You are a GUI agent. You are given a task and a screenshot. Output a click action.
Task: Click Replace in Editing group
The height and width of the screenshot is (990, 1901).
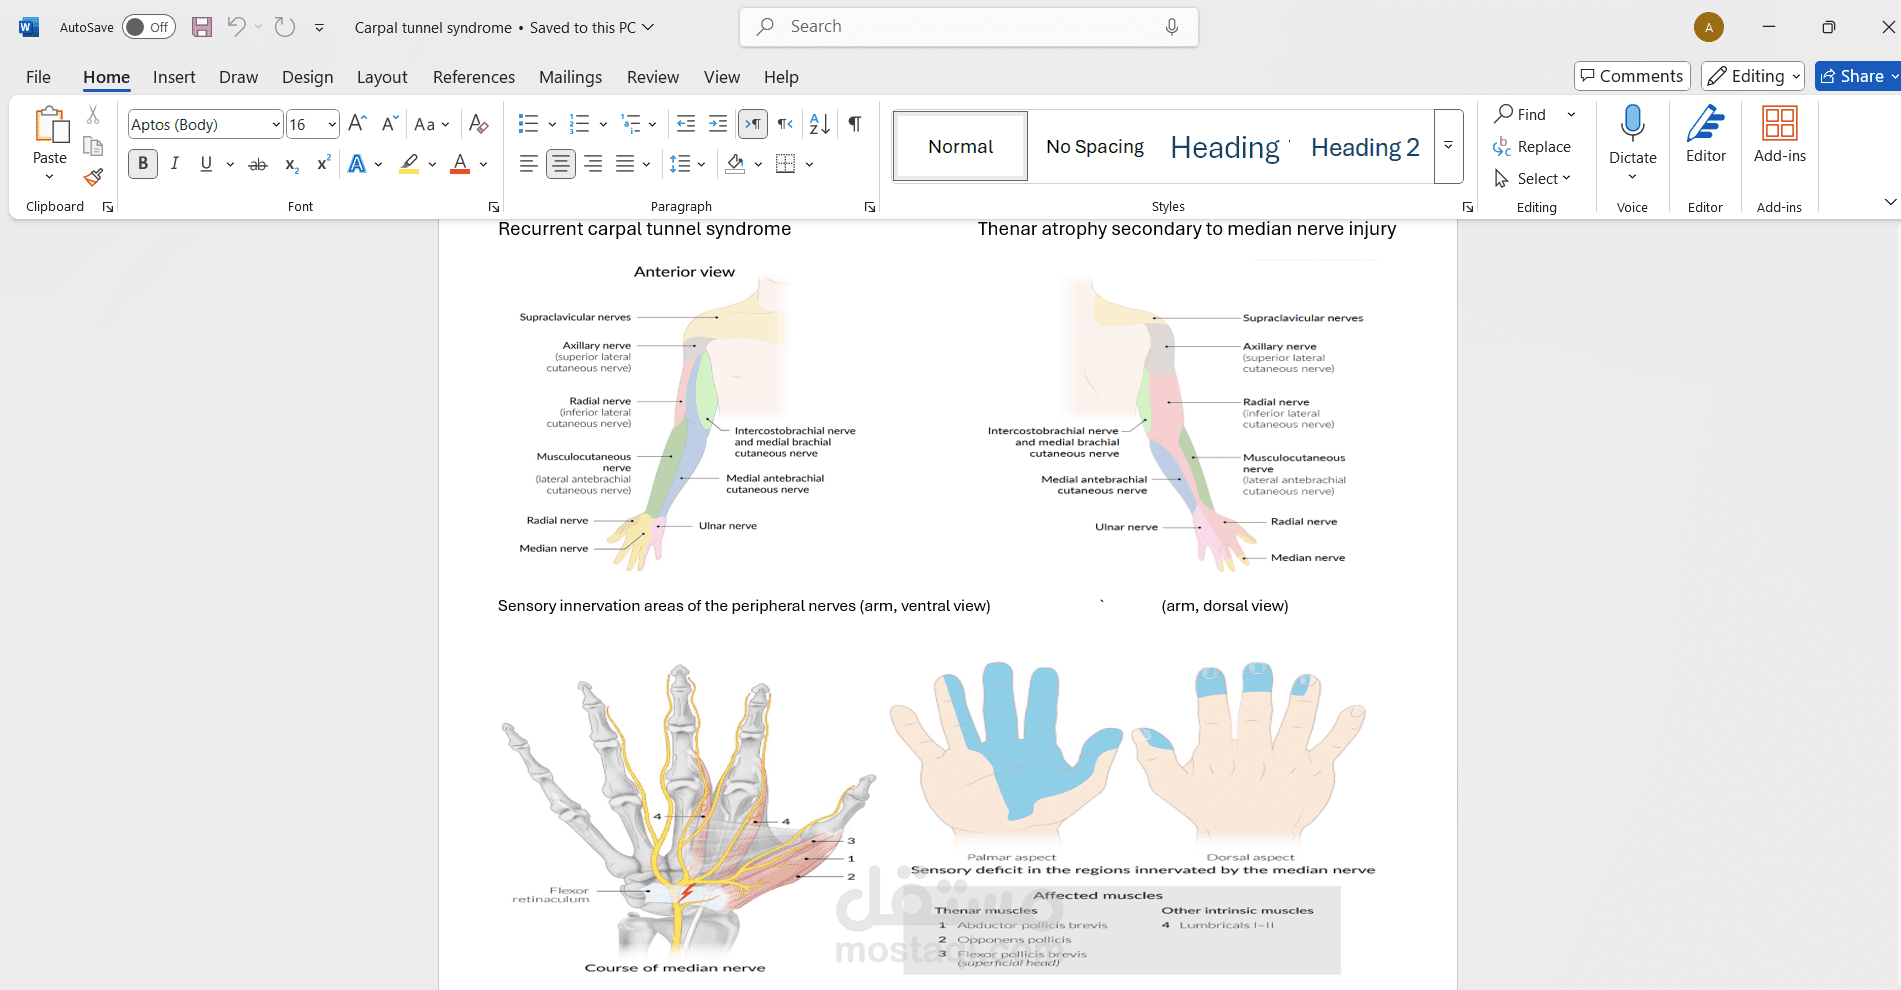[1532, 146]
